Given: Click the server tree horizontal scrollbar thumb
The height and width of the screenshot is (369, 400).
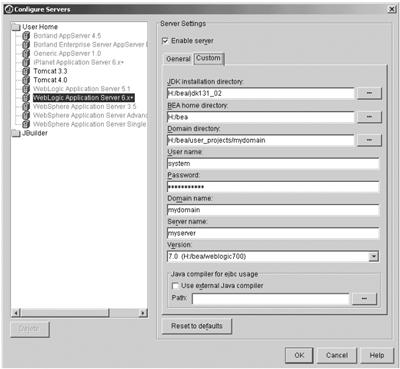Looking at the screenshot, I should pyautogui.click(x=65, y=313).
